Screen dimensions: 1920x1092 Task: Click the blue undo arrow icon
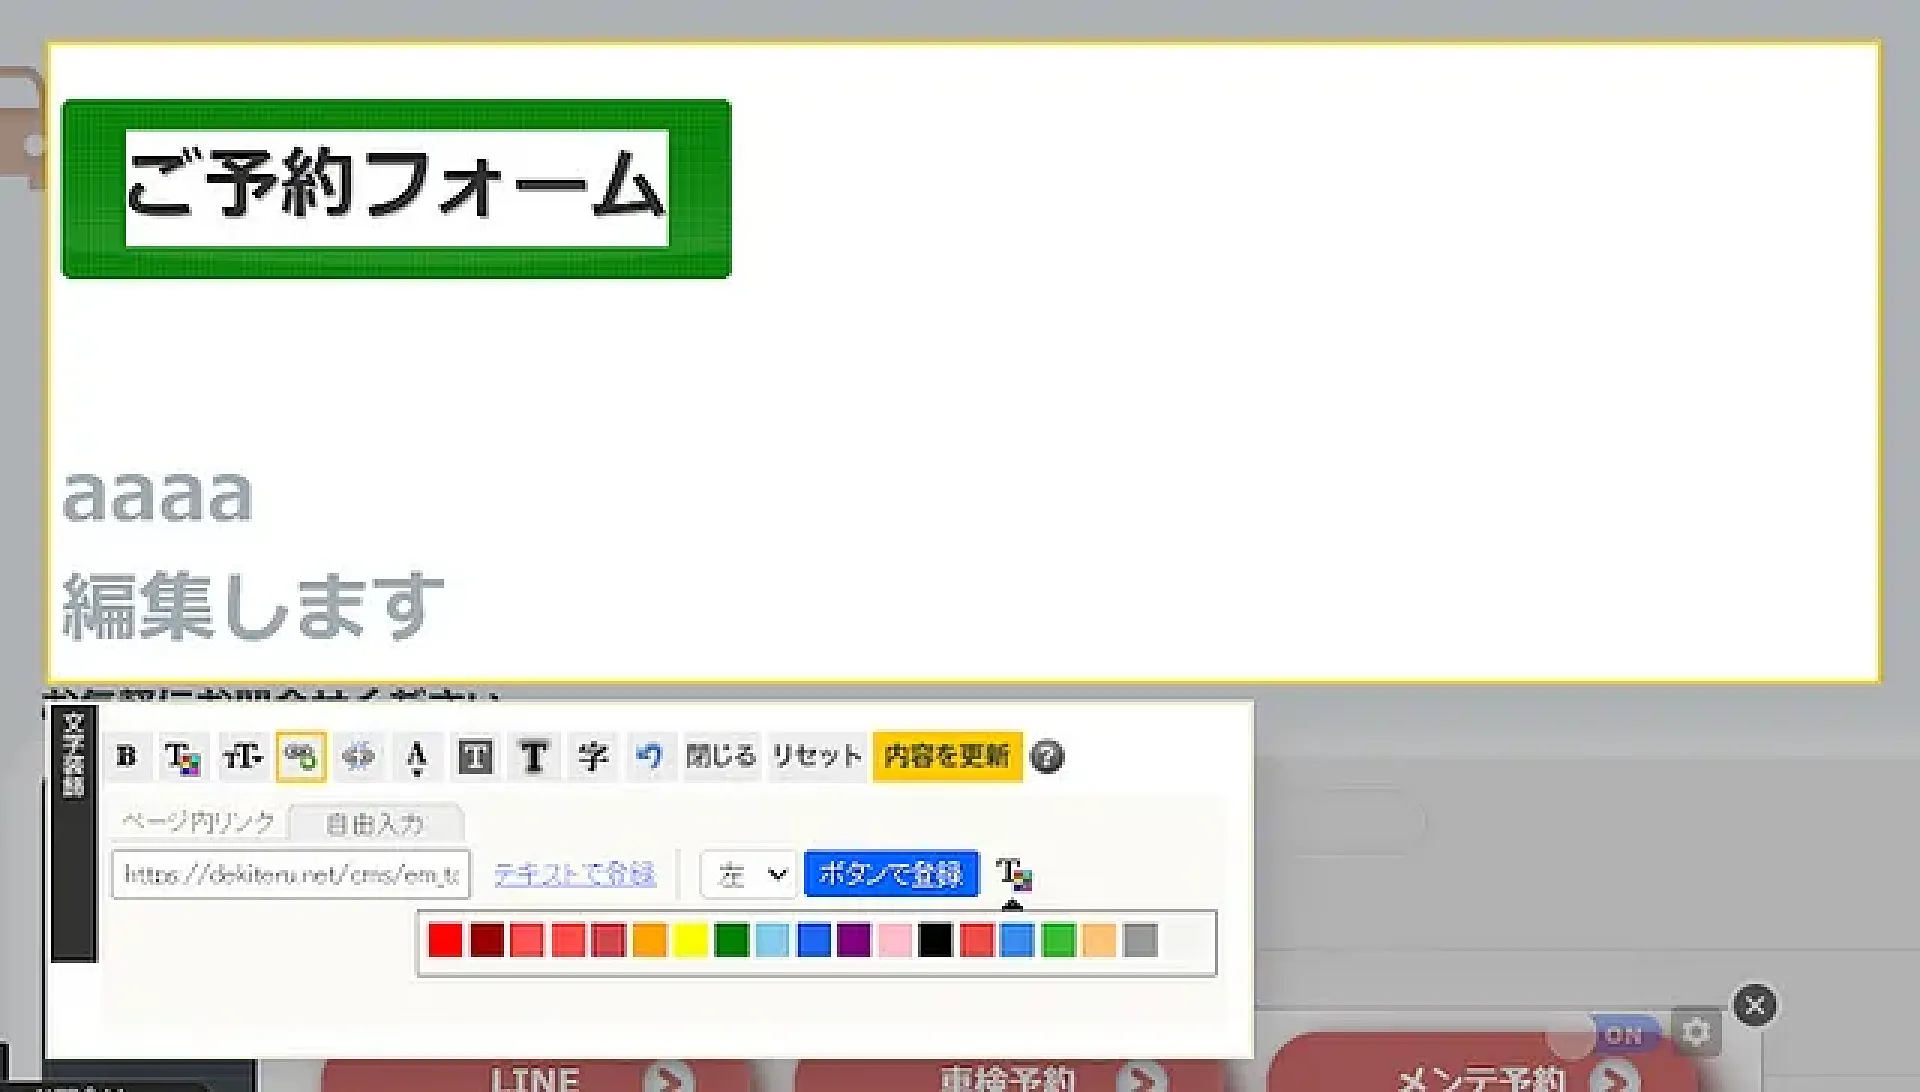pyautogui.click(x=649, y=757)
